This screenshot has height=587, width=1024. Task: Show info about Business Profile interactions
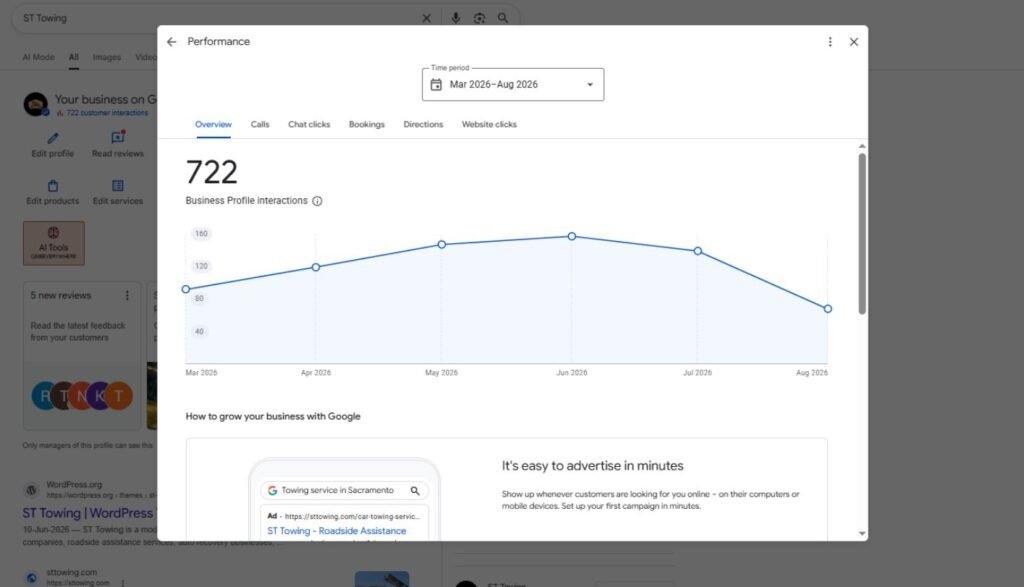pyautogui.click(x=317, y=201)
